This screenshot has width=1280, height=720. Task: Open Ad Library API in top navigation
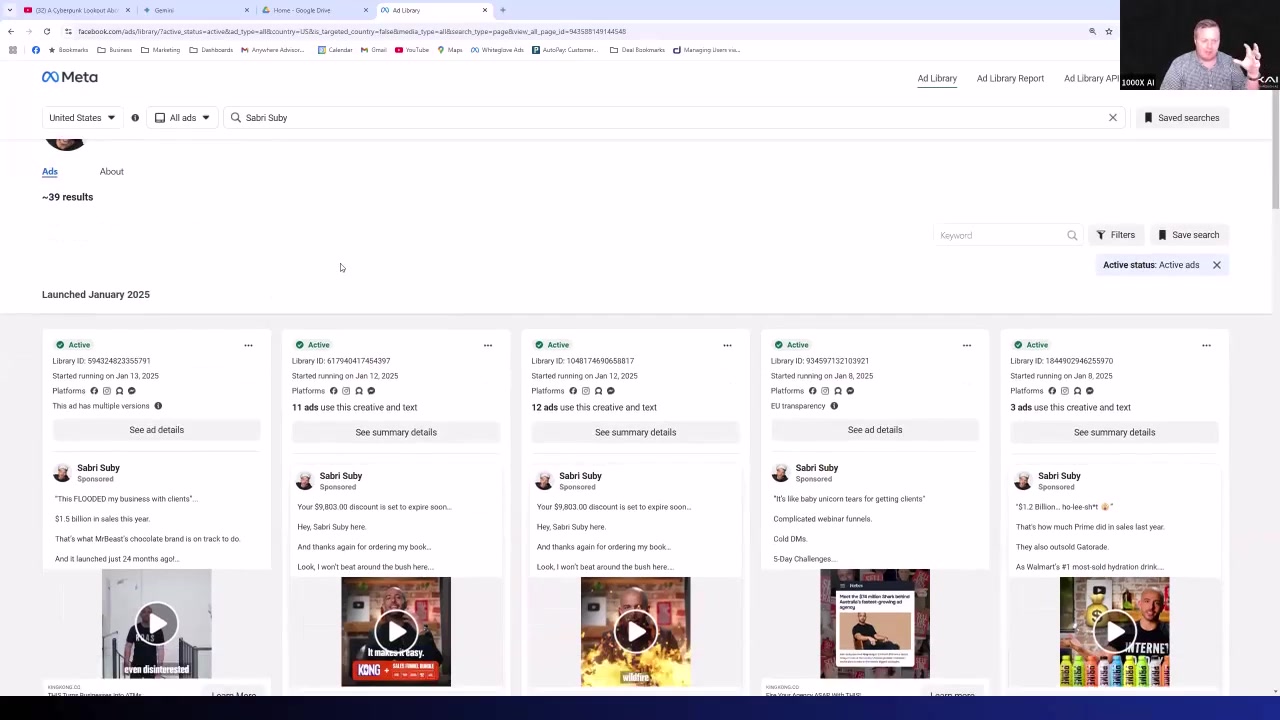click(x=1091, y=78)
